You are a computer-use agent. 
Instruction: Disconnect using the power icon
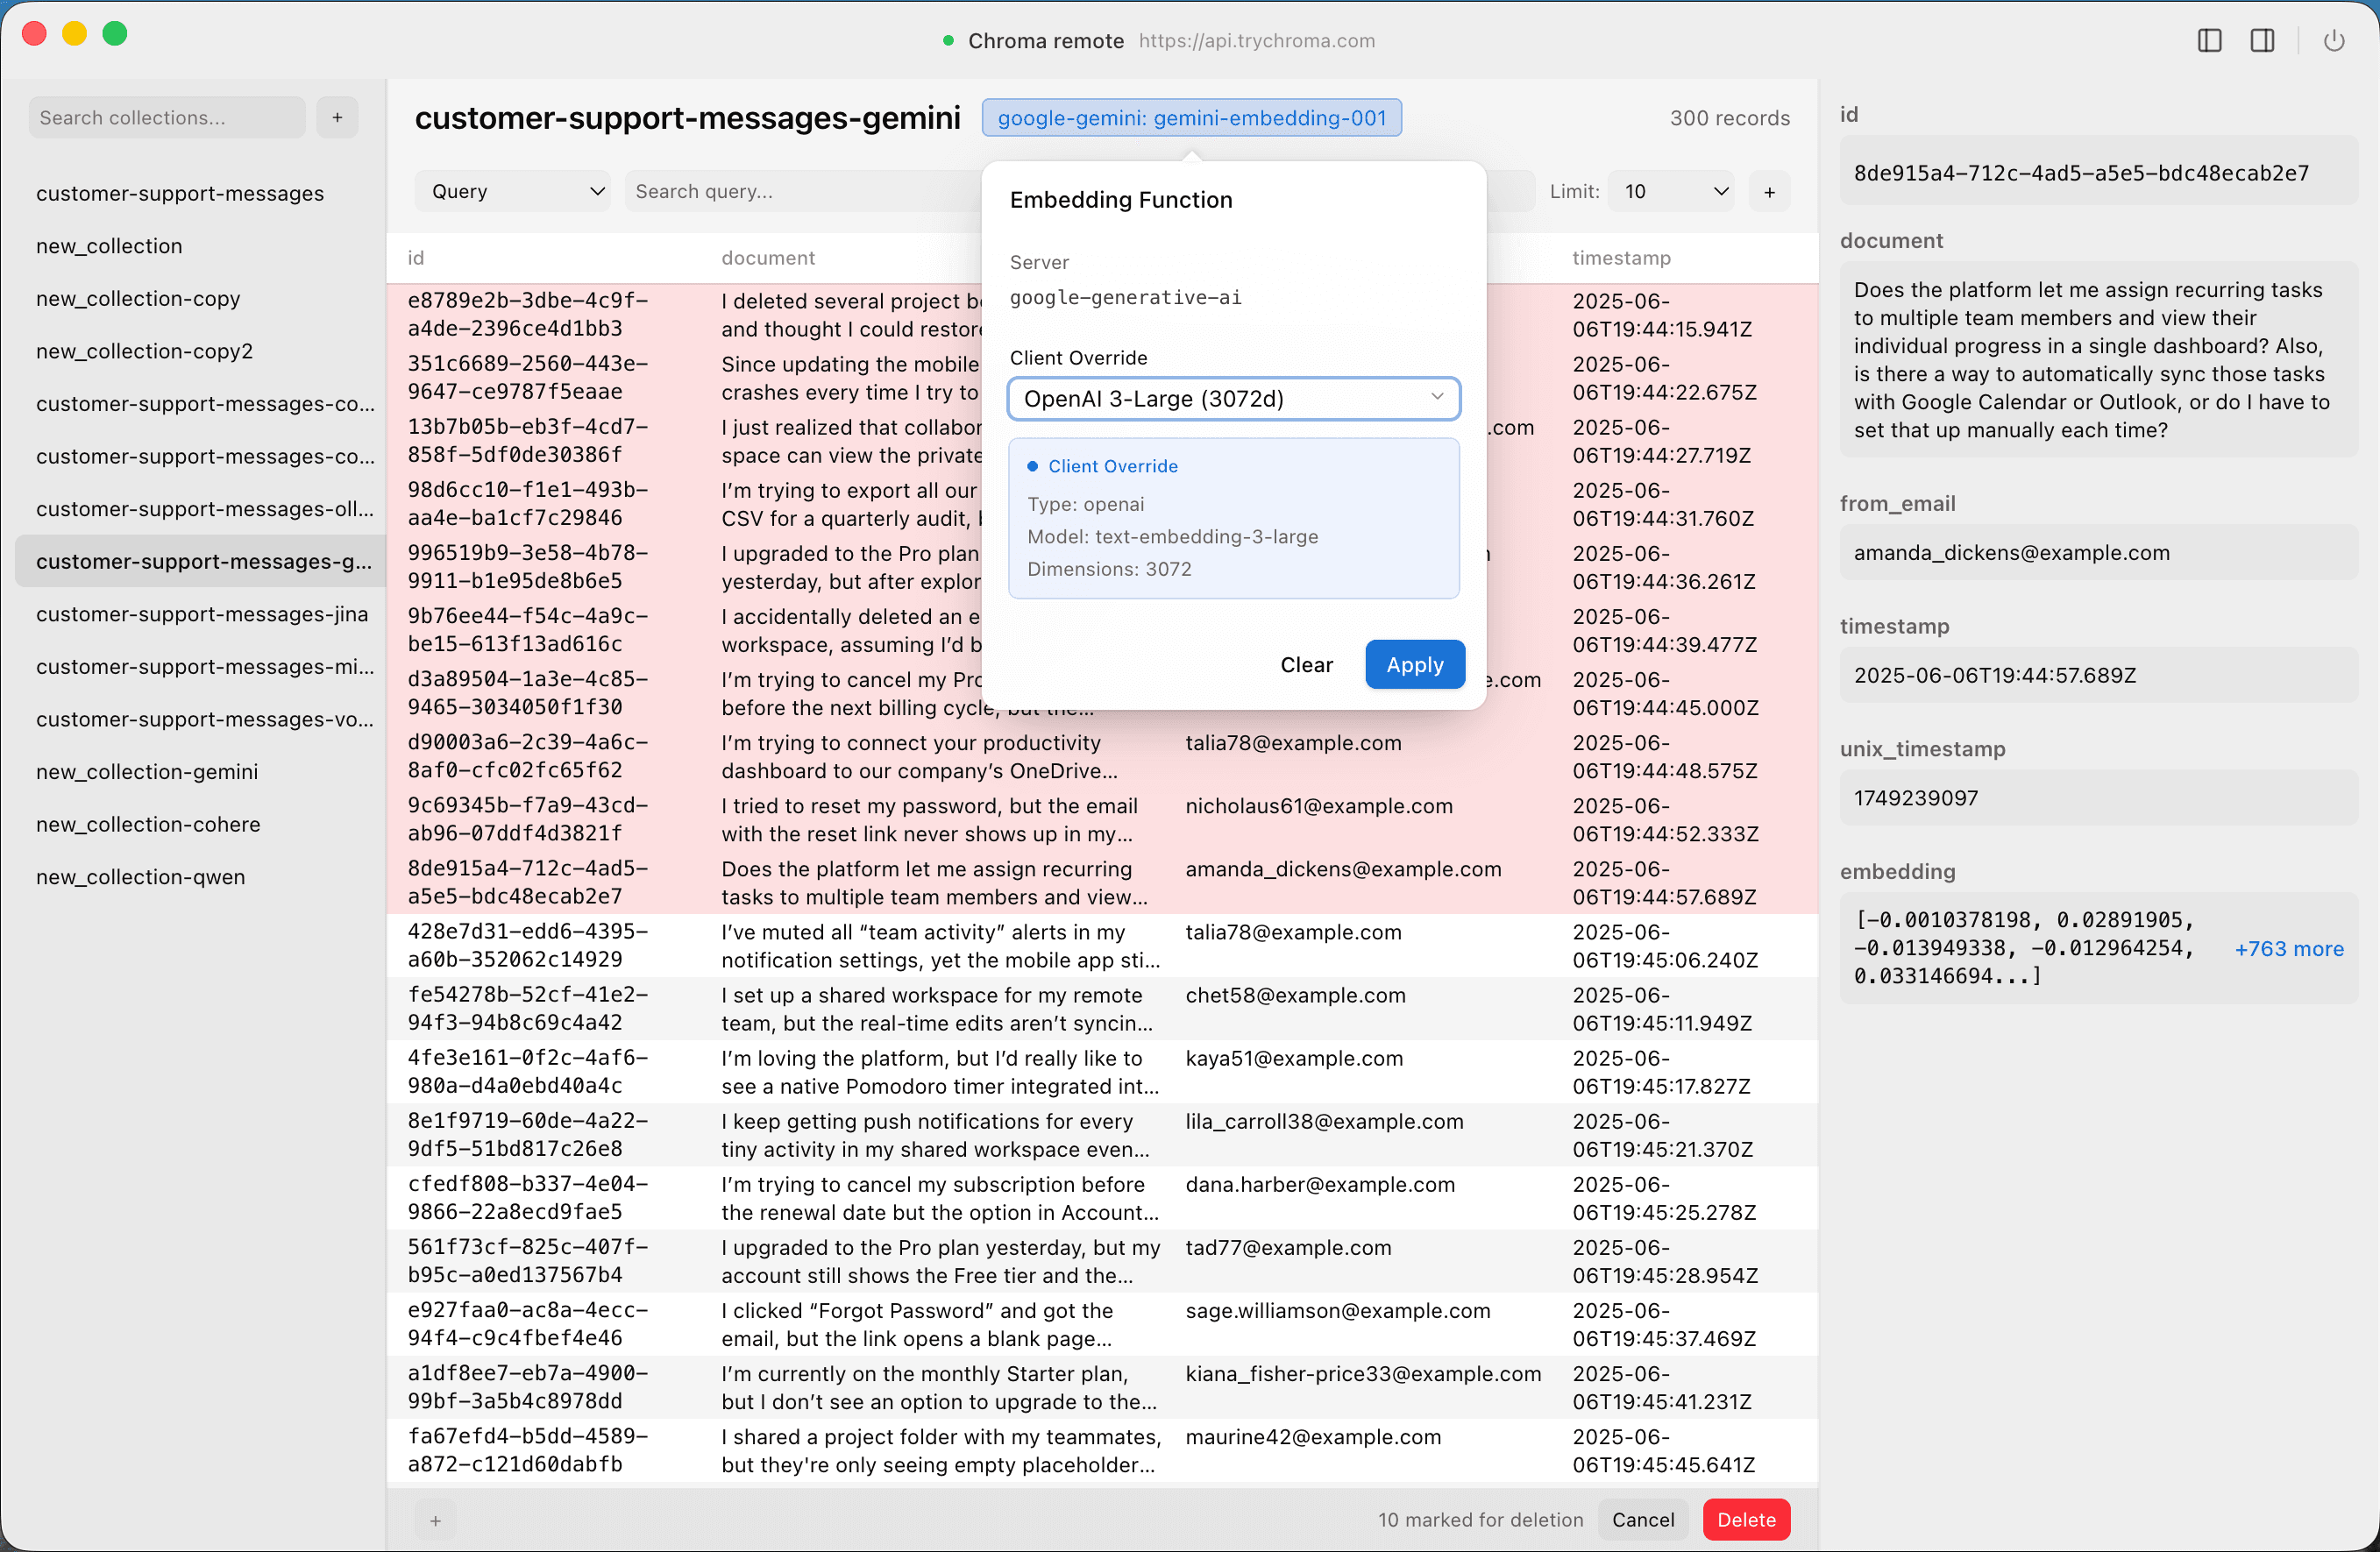click(2335, 40)
